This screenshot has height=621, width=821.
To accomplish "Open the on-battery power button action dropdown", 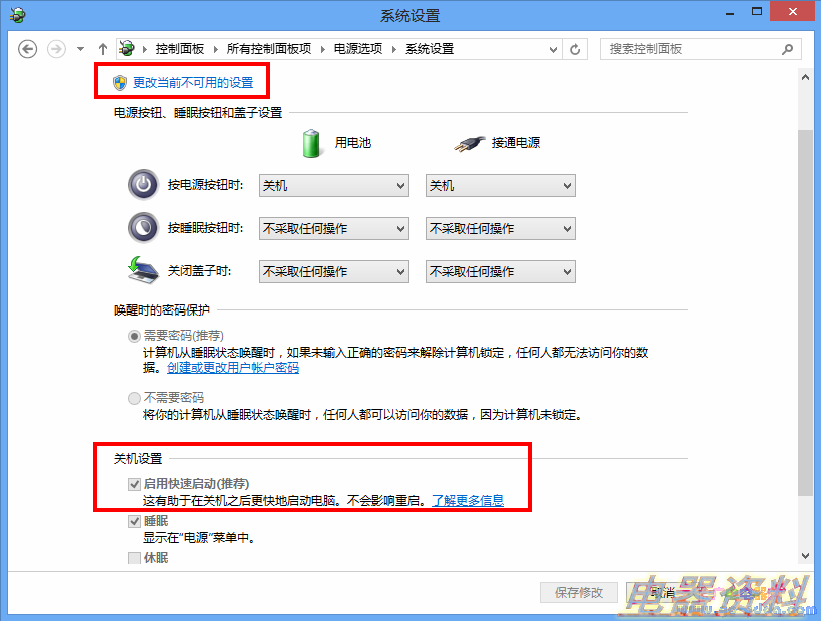I will (x=334, y=185).
